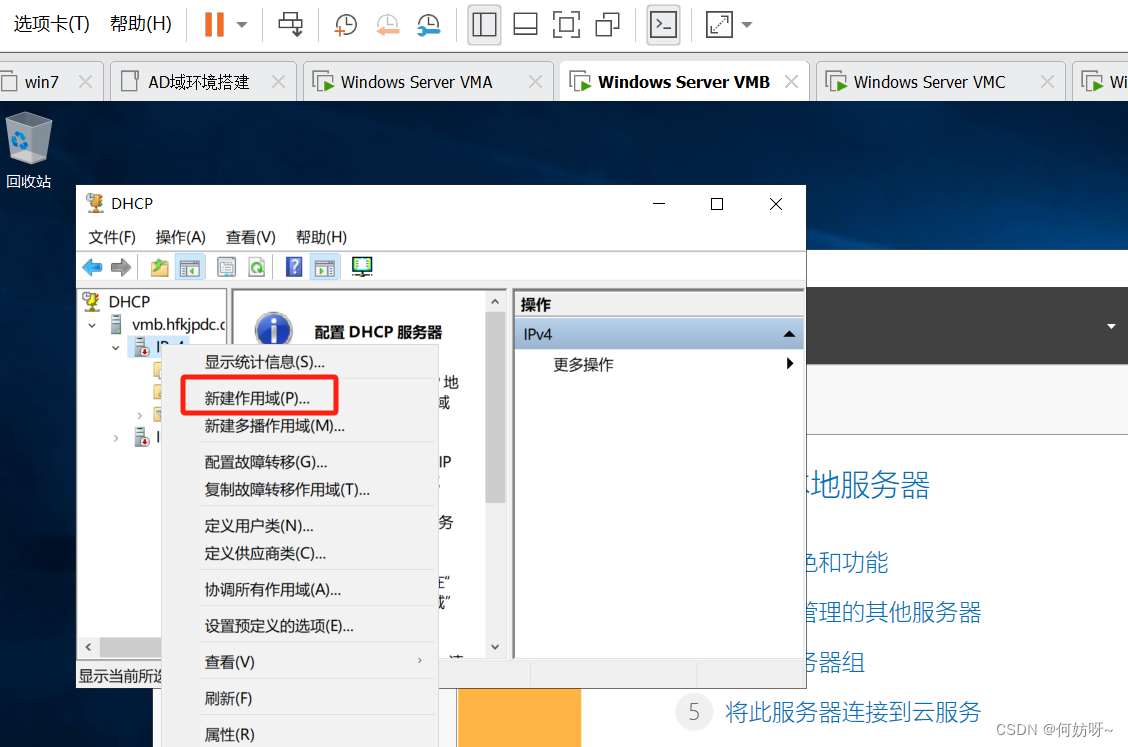Image resolution: width=1128 pixels, height=747 pixels.
Task: Choose 刷新(F) from context menu
Action: pos(228,699)
